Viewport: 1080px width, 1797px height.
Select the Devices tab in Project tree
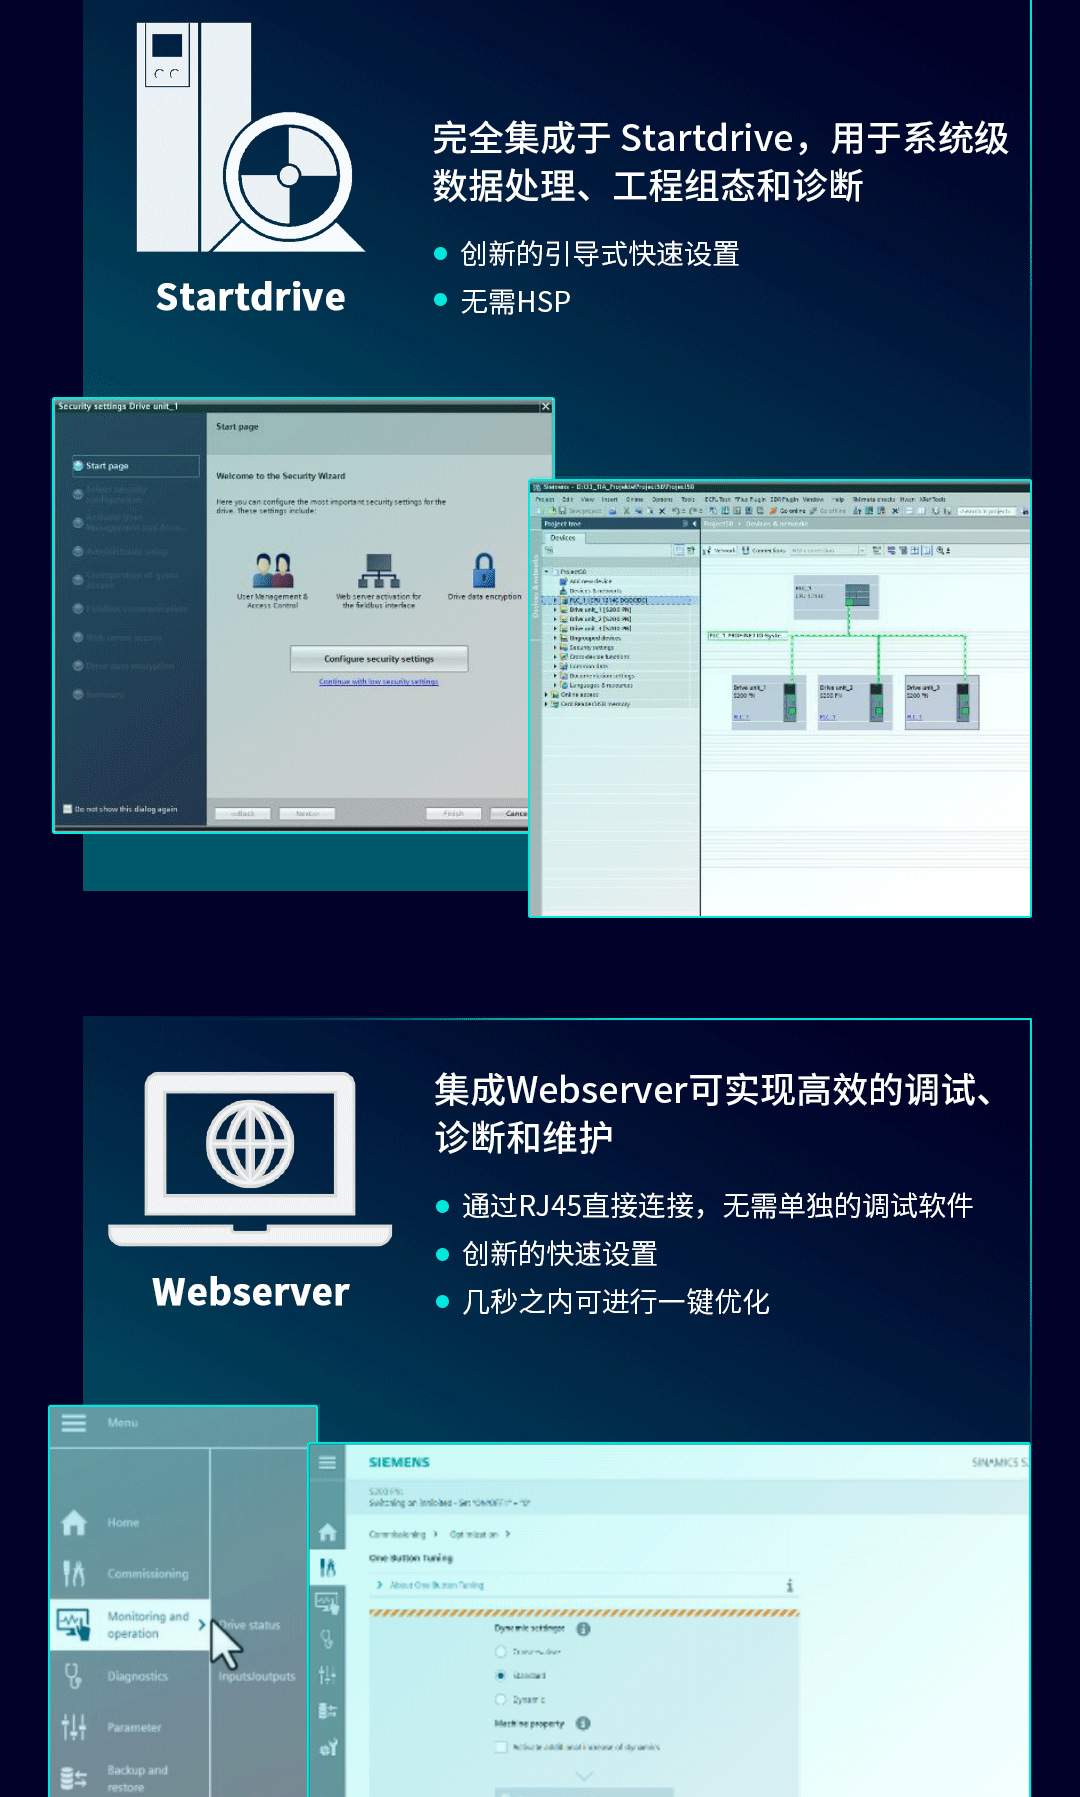[563, 538]
